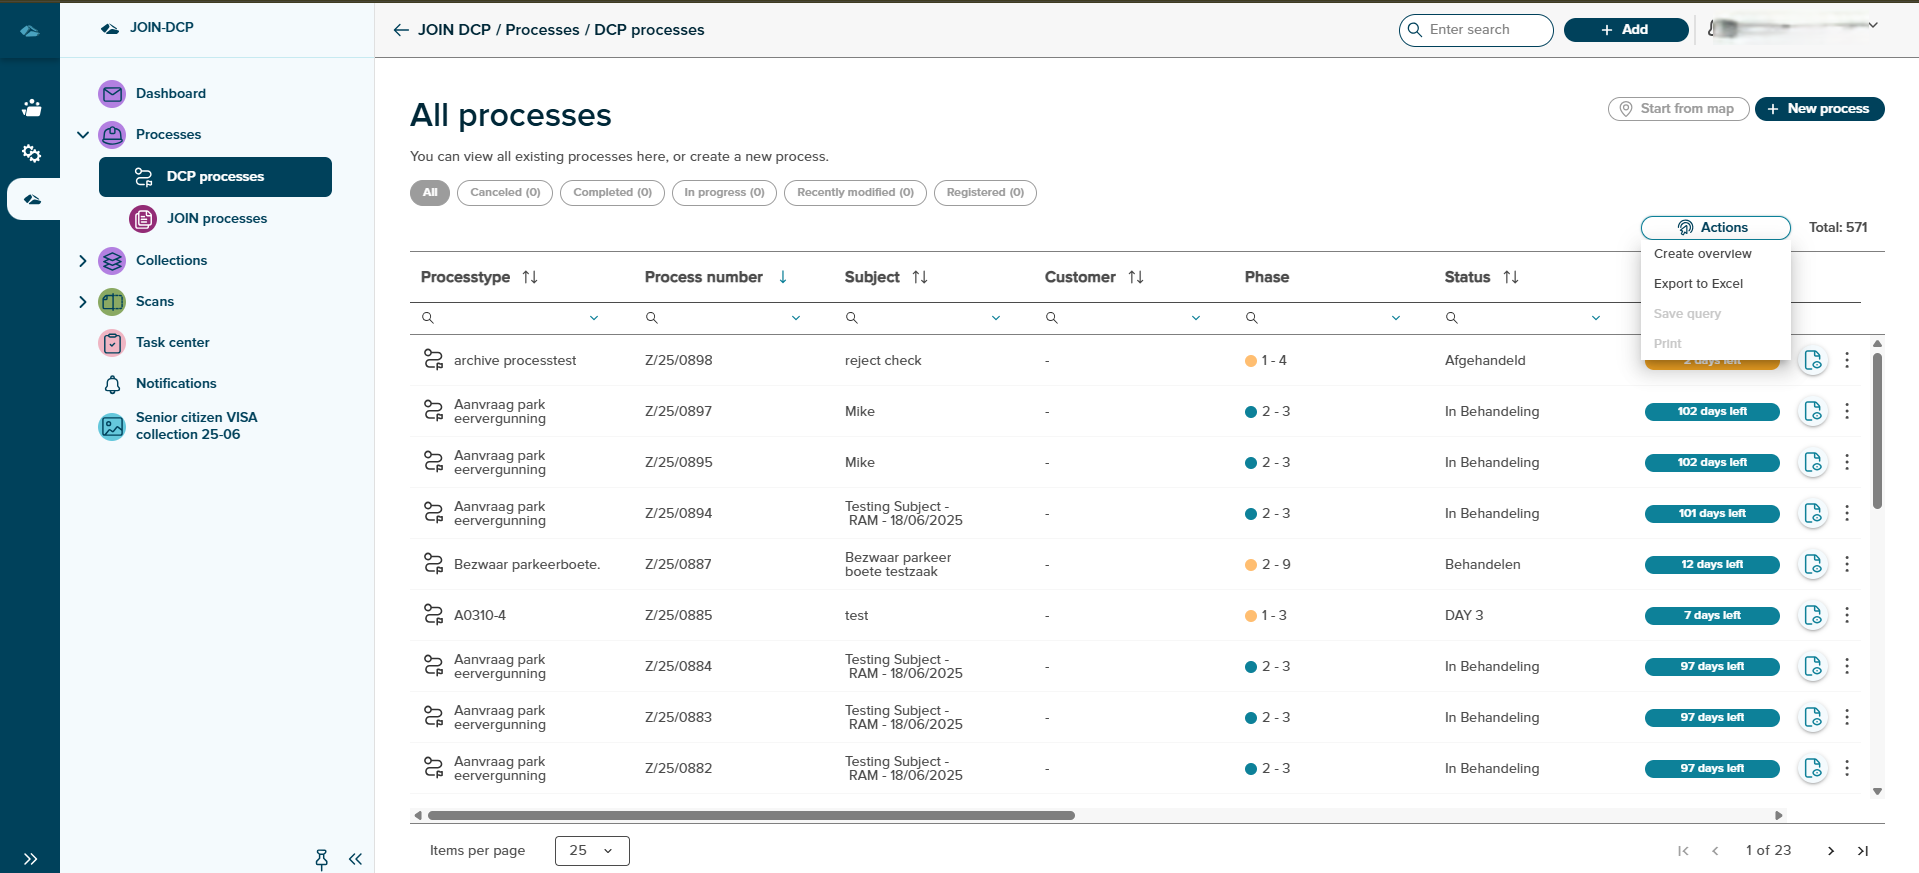Open the gear settings icon in left rail
This screenshot has height=873, width=1919.
click(x=31, y=153)
